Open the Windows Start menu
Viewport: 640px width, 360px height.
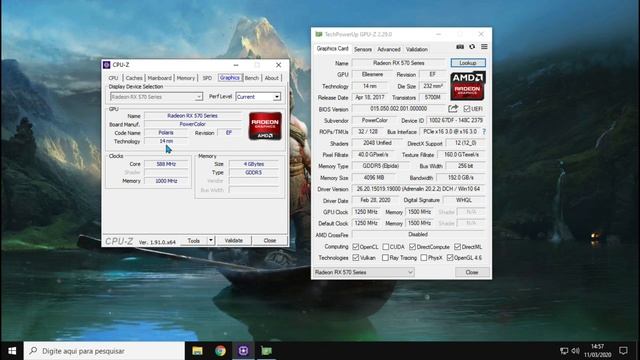point(12,351)
